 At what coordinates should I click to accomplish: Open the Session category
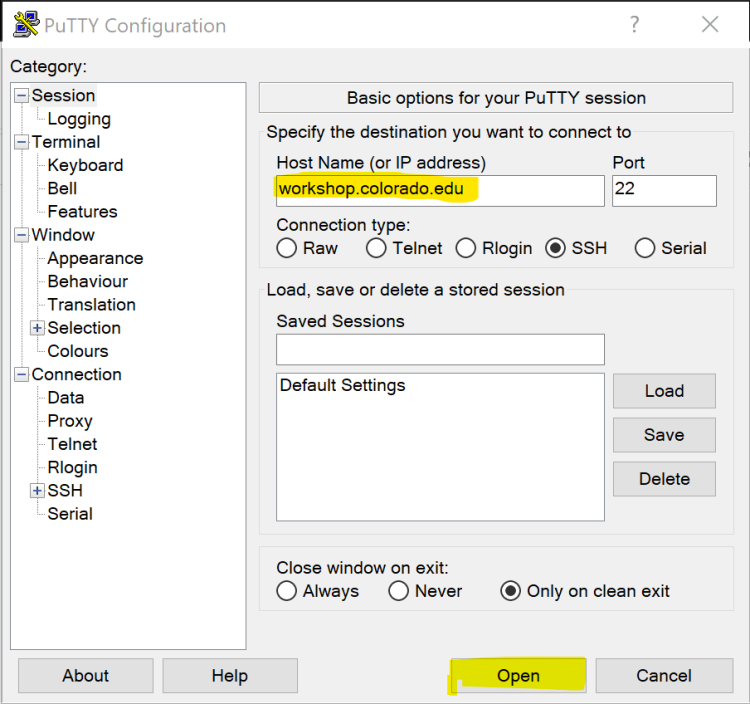[x=64, y=95]
